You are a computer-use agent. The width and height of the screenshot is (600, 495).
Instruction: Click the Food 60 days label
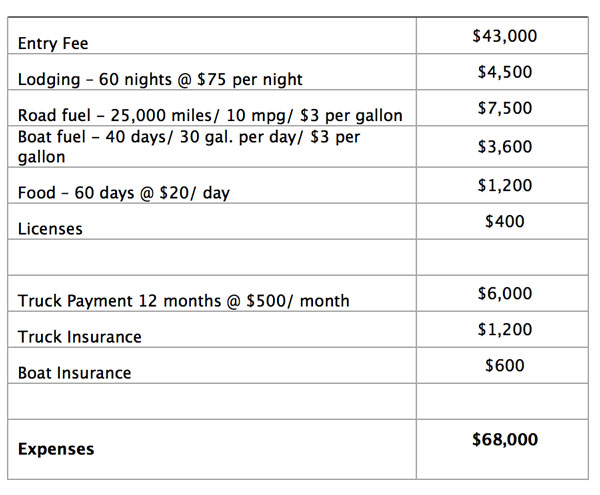pyautogui.click(x=123, y=193)
